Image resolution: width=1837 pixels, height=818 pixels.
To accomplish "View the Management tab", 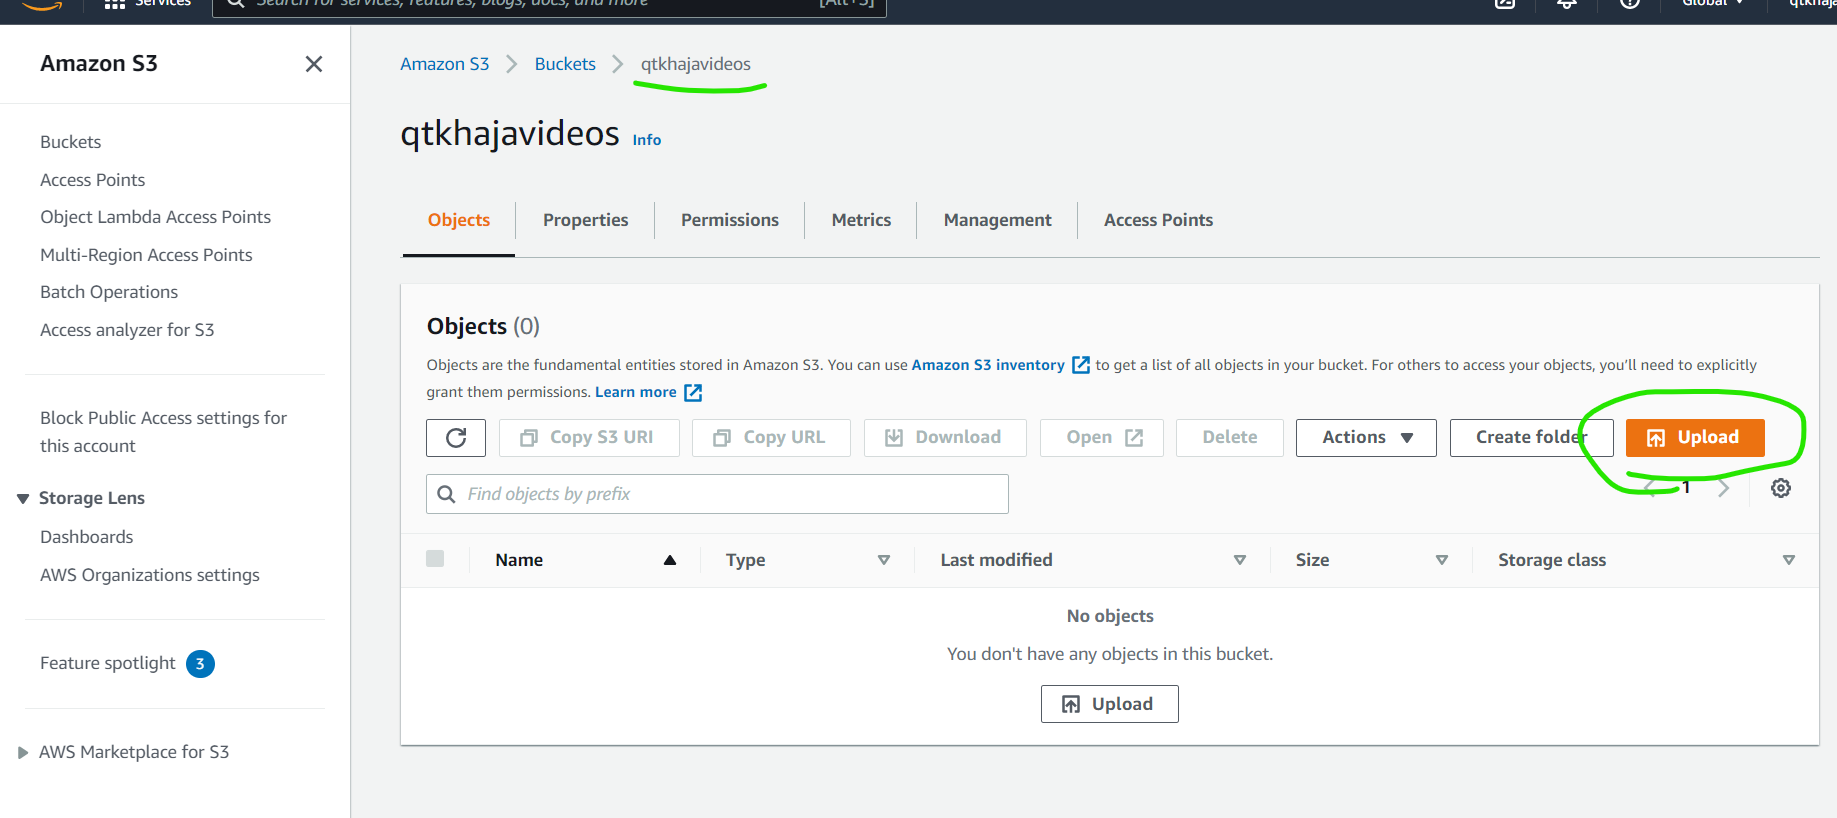I will (x=997, y=220).
